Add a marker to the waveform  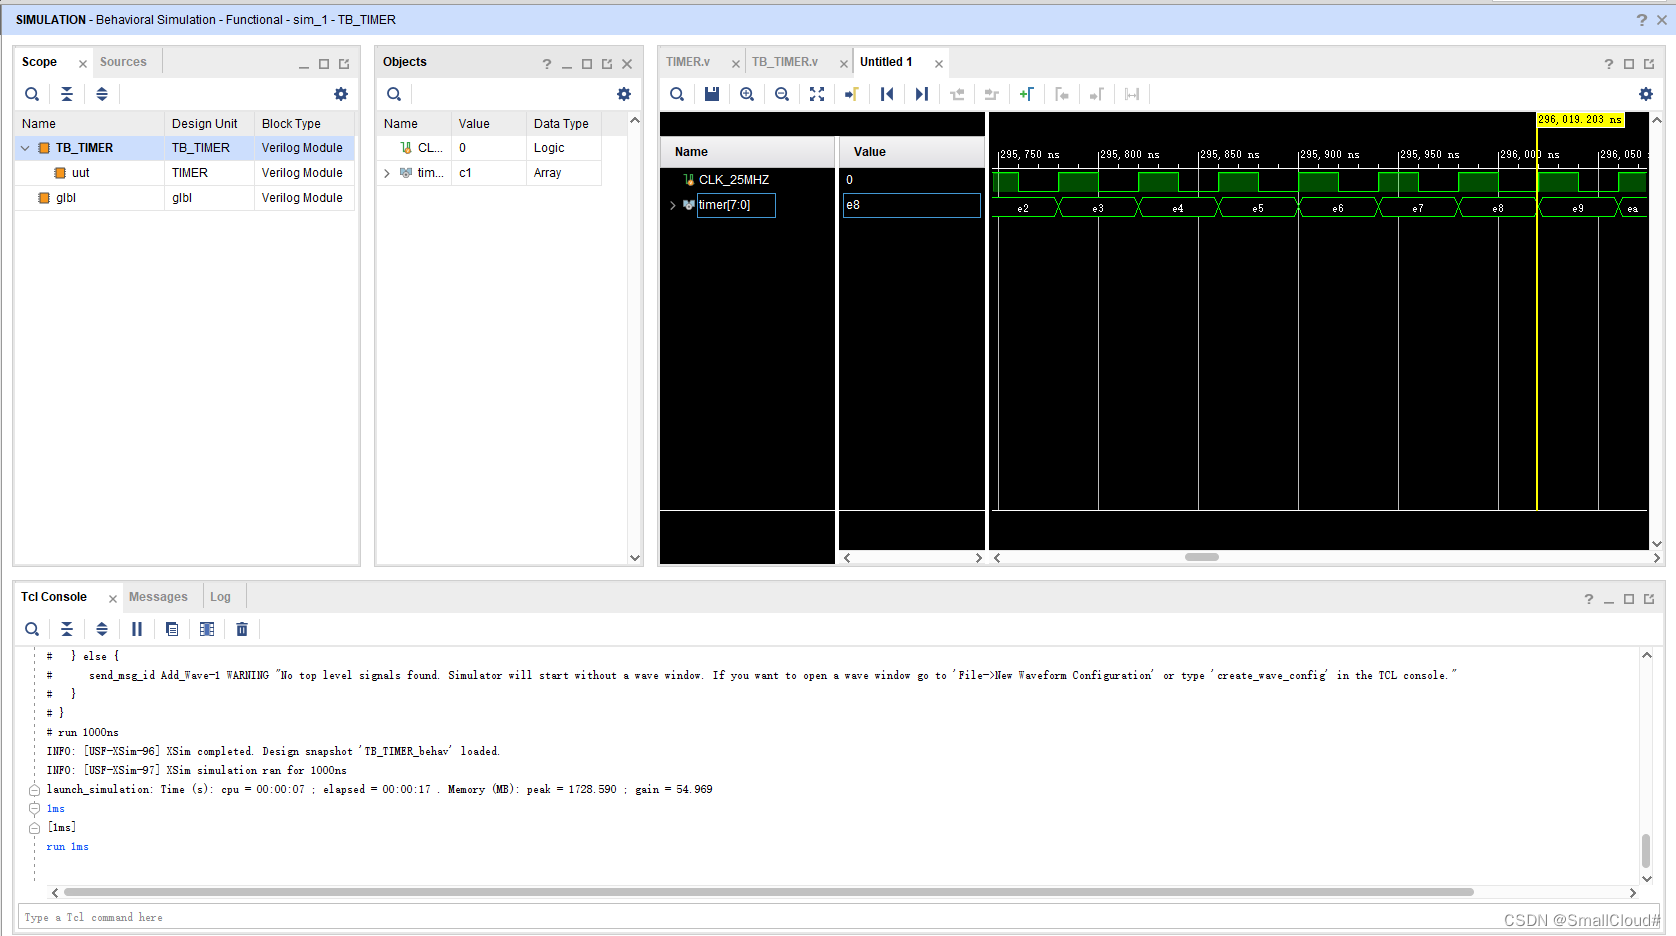(x=1026, y=94)
